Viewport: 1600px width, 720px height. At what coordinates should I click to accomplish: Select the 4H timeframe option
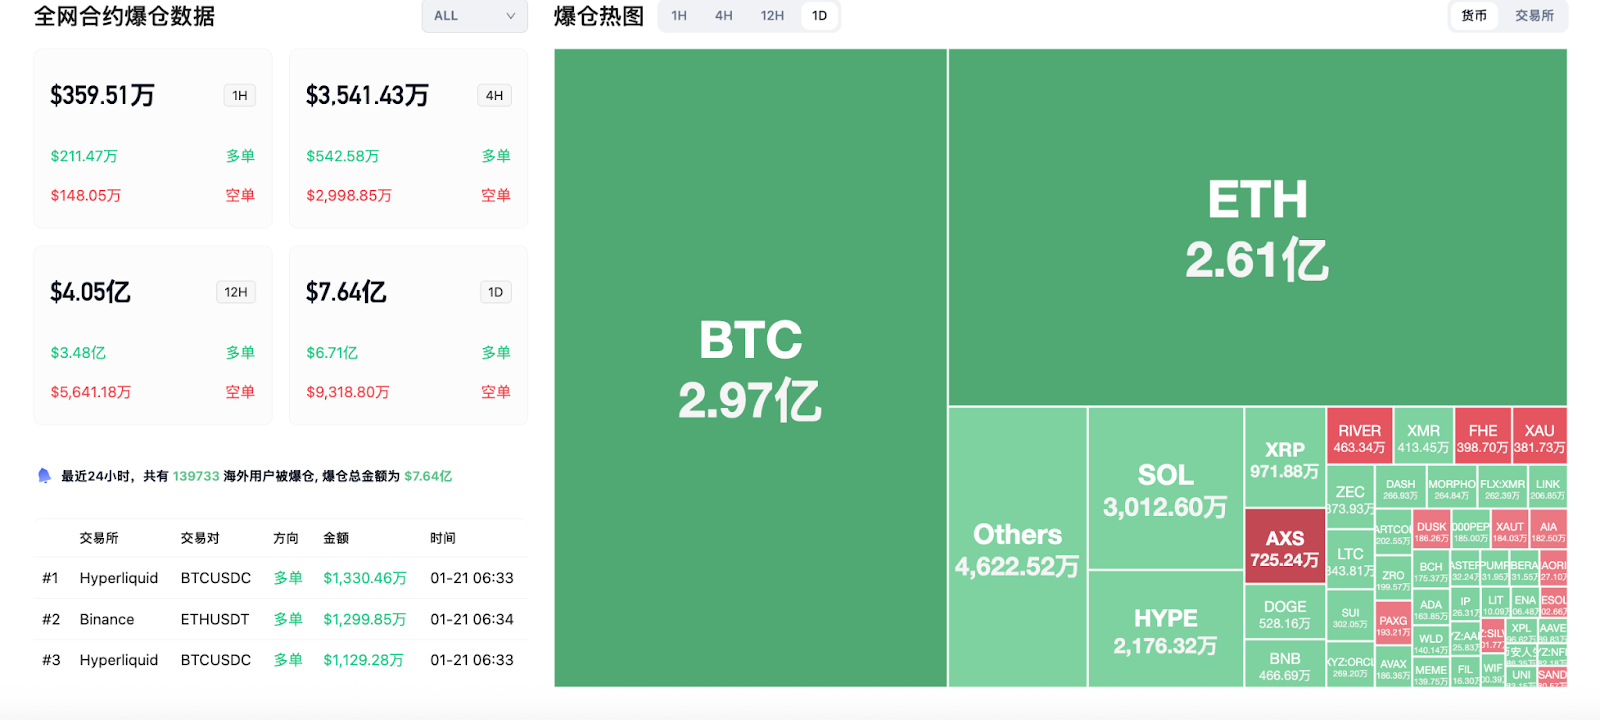[723, 16]
